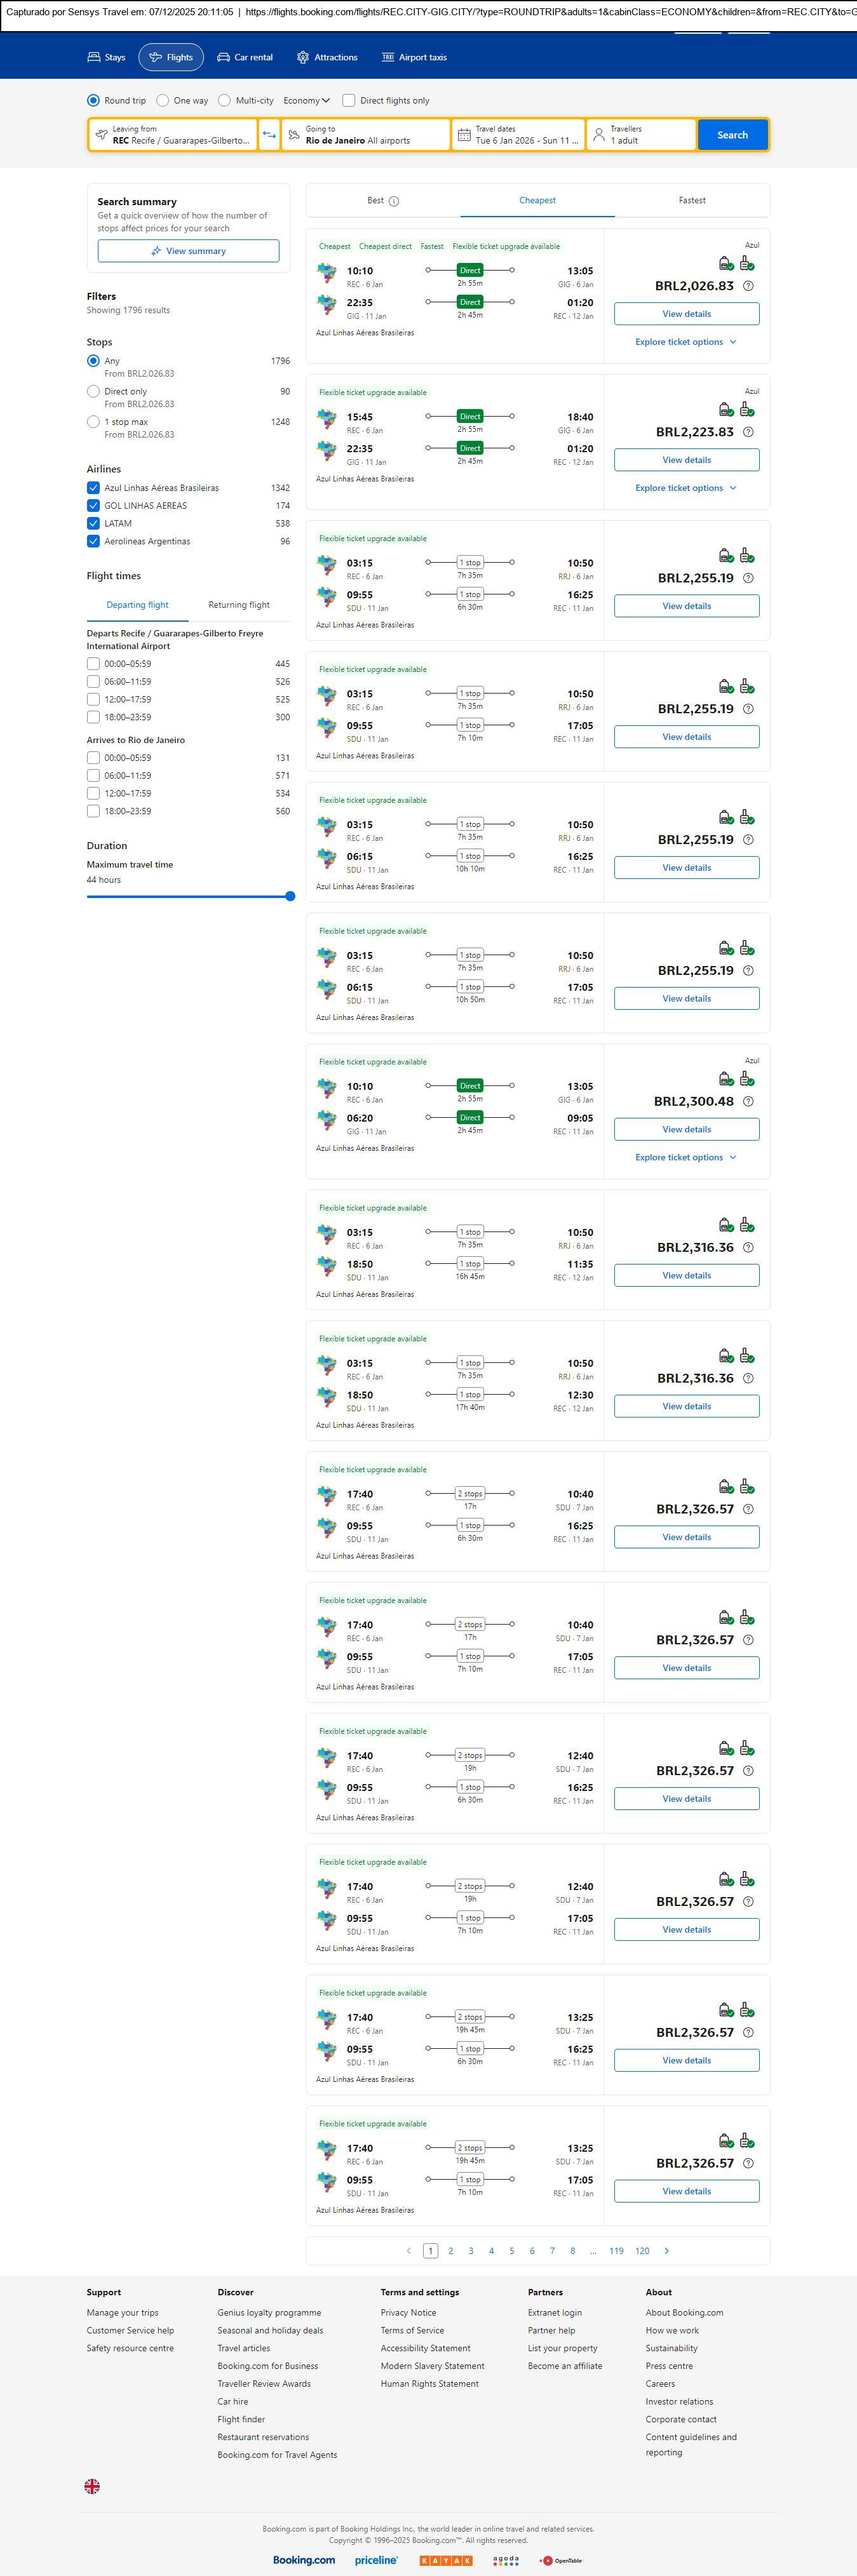Click the KAYAK logo in footer

pyautogui.click(x=445, y=2560)
